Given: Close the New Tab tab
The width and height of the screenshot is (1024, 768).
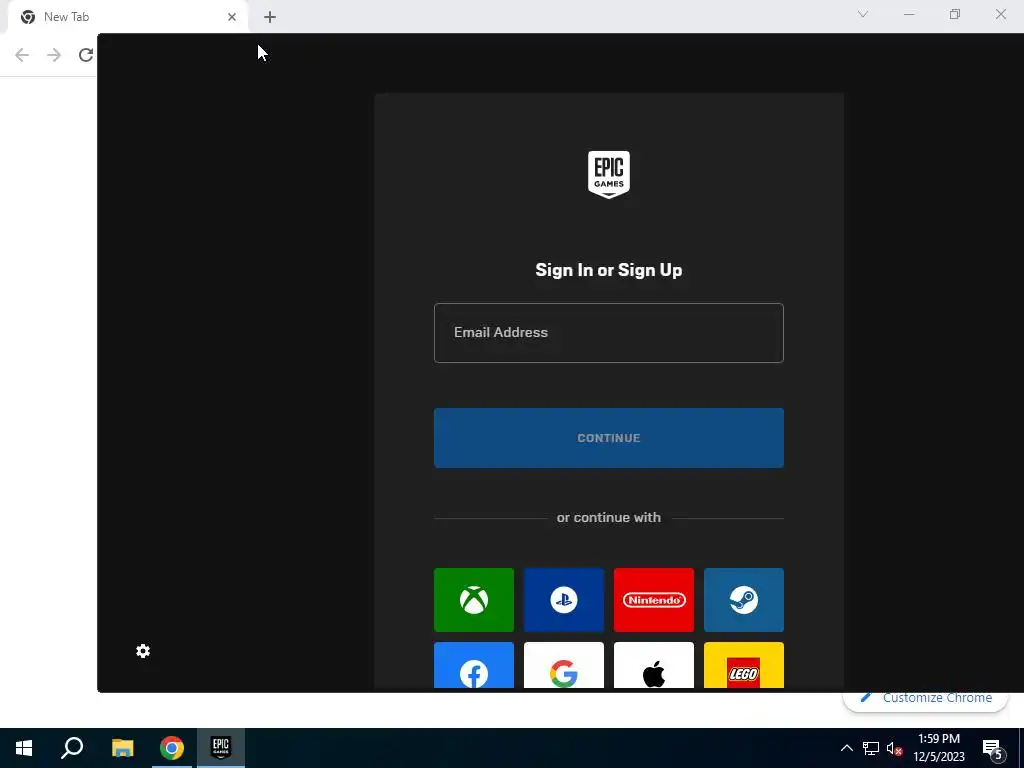Looking at the screenshot, I should click(x=232, y=17).
